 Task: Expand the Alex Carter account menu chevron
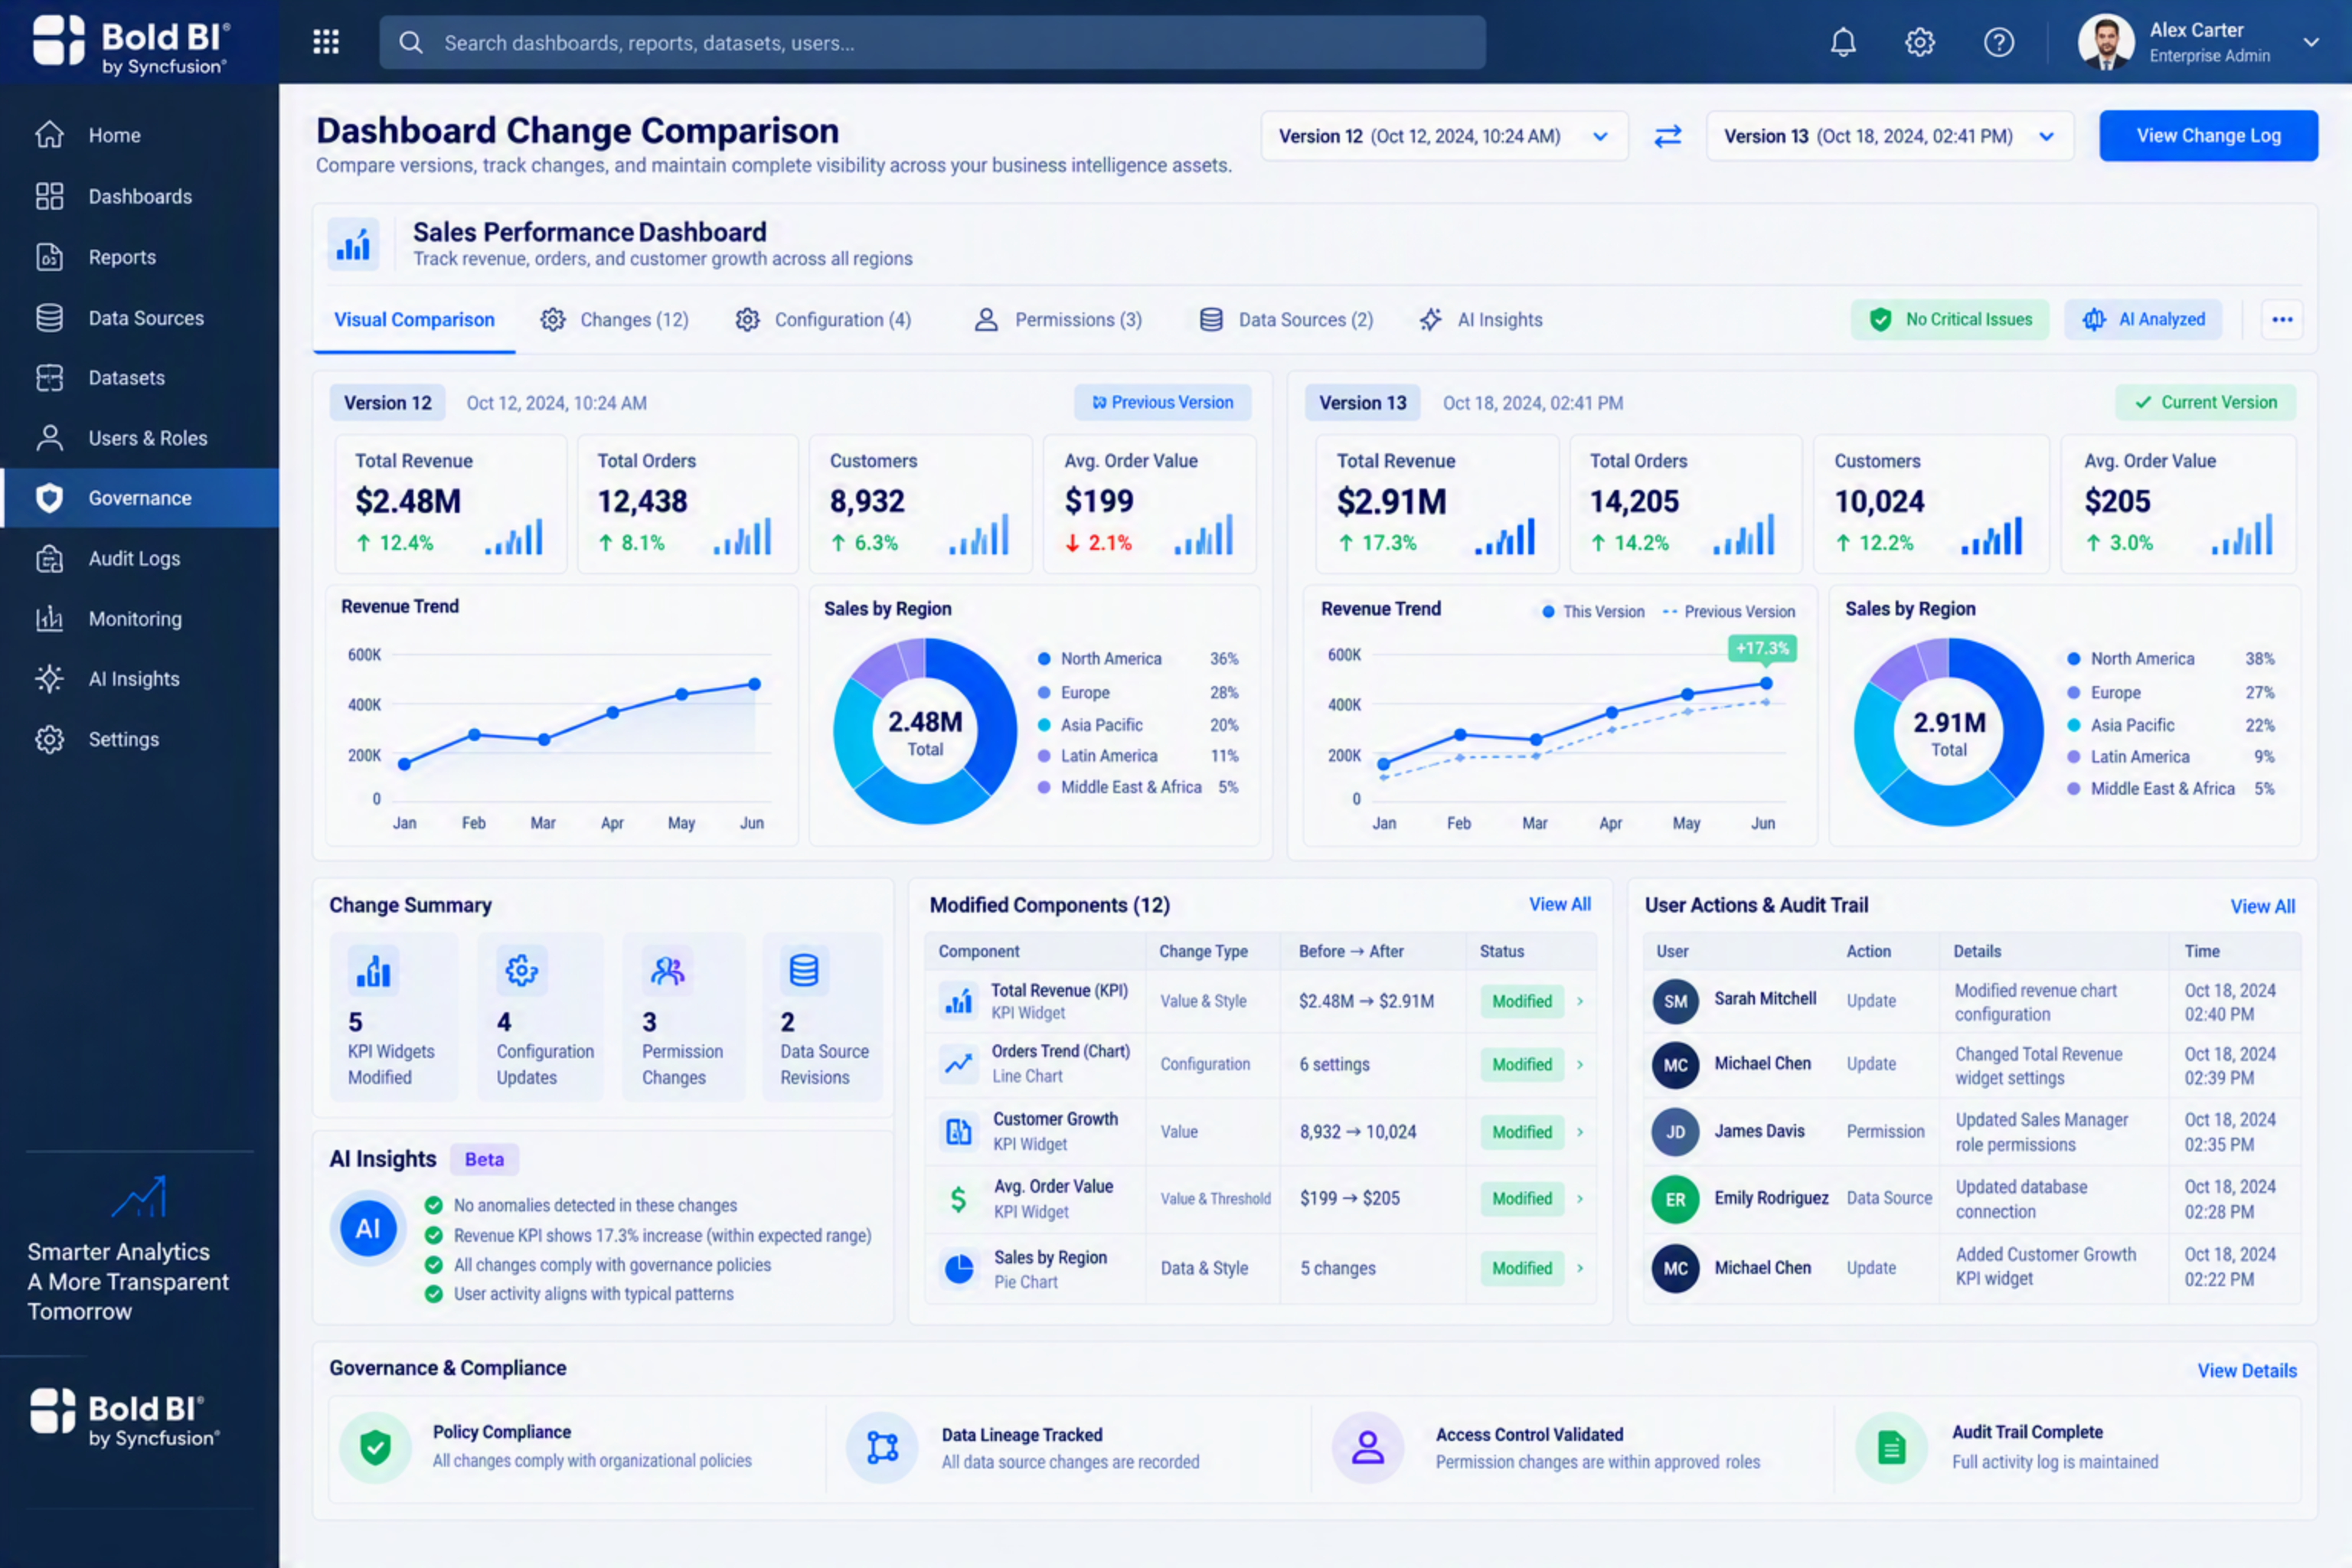tap(2311, 42)
